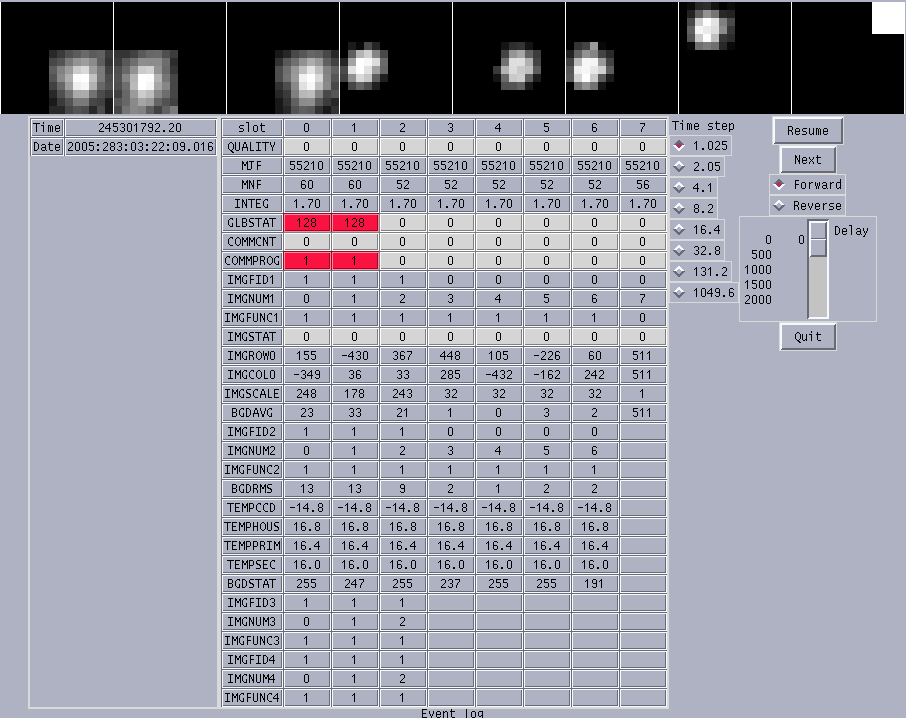Click the MJF row label
The height and width of the screenshot is (718, 906).
pyautogui.click(x=252, y=166)
